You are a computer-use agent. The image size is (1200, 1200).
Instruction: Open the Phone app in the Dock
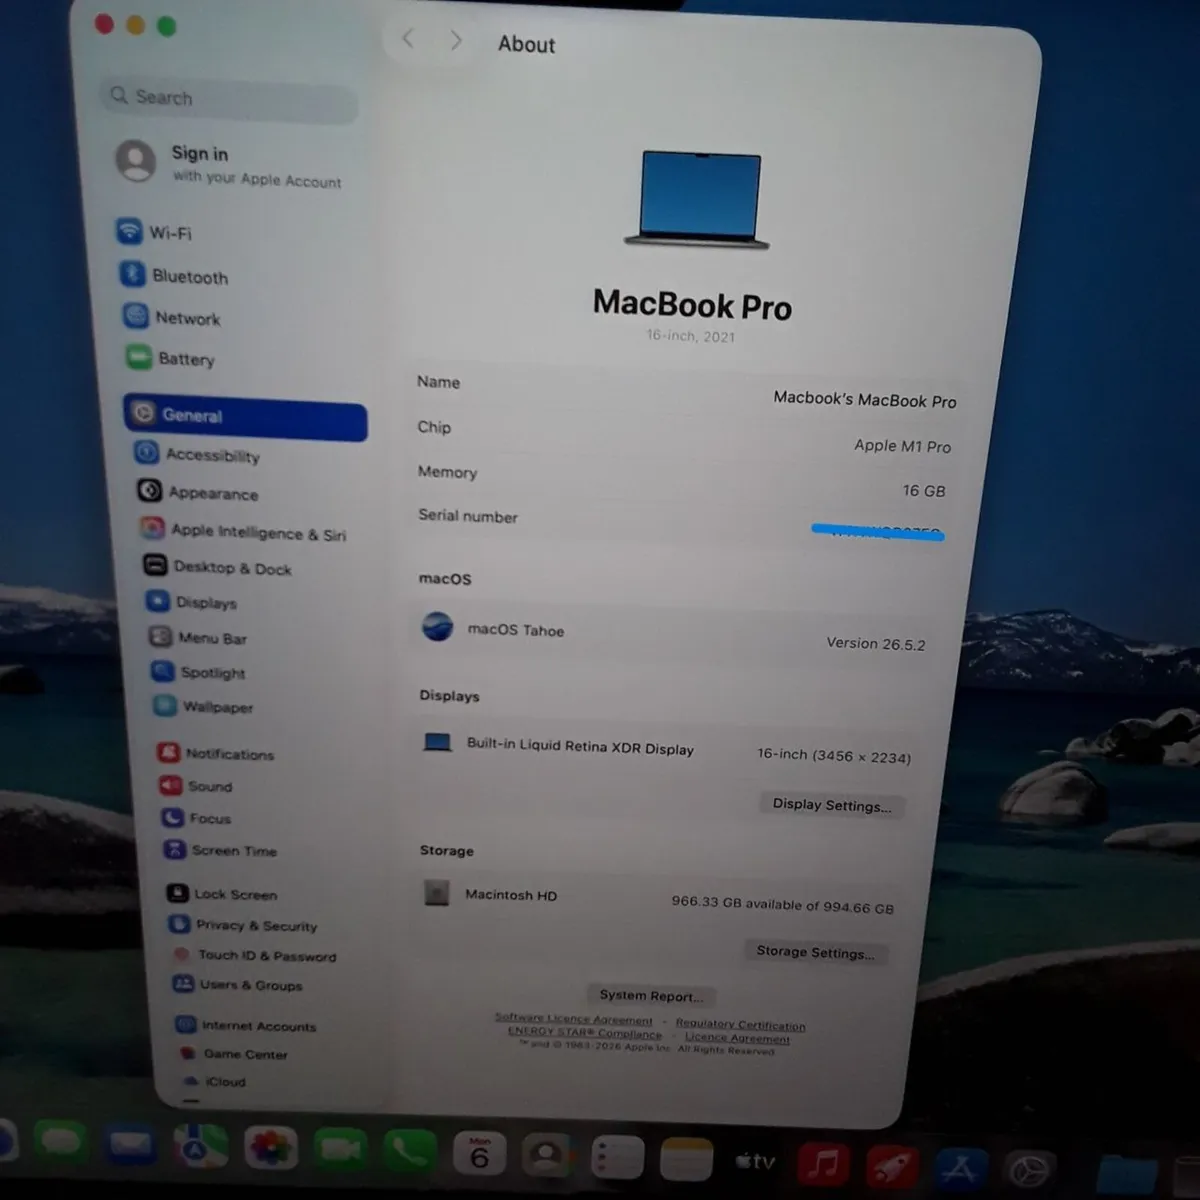coord(409,1154)
